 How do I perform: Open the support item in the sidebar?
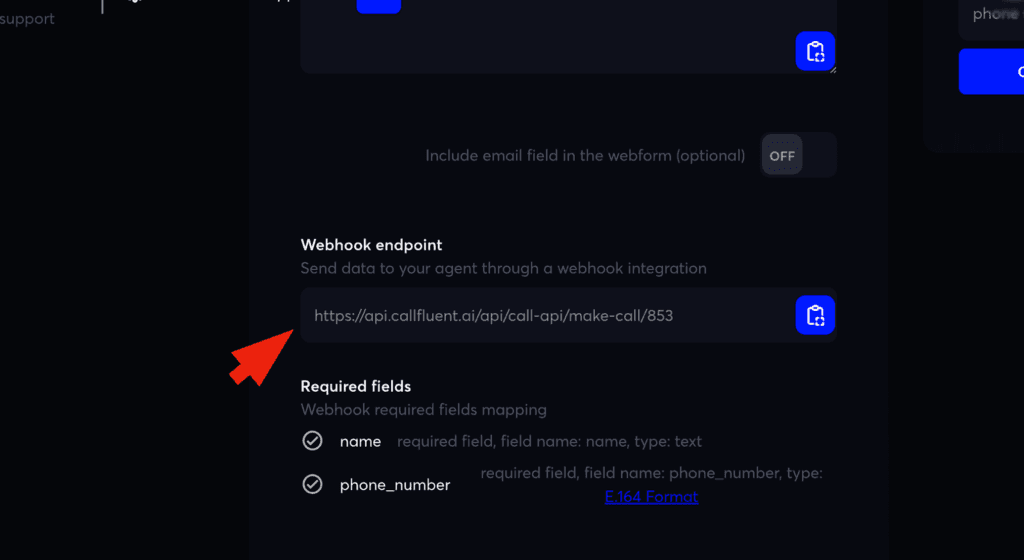point(28,19)
